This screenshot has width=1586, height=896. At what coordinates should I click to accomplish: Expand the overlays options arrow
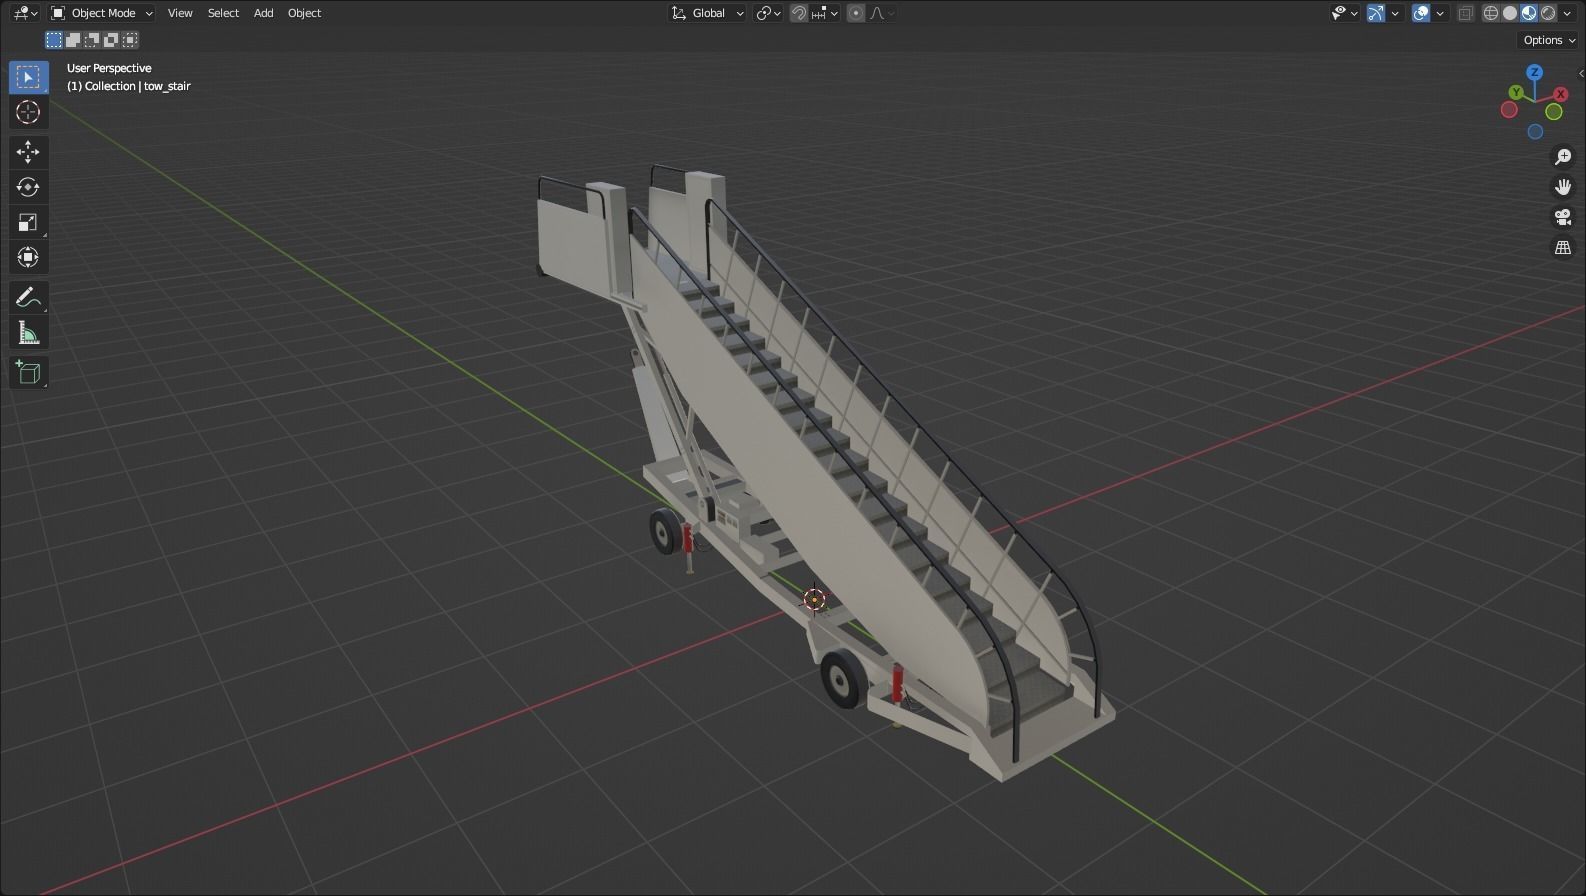(1440, 13)
